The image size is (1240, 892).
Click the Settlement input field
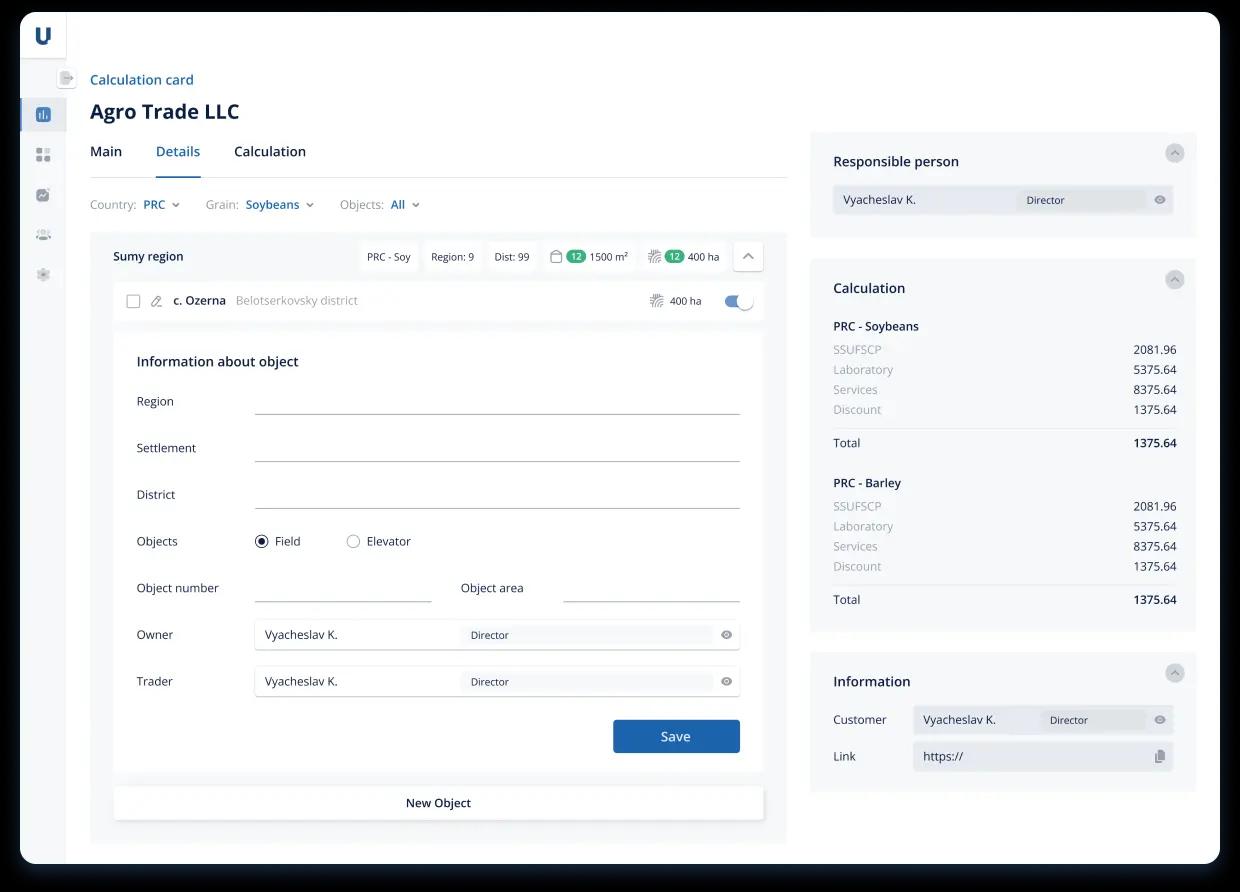coord(497,449)
